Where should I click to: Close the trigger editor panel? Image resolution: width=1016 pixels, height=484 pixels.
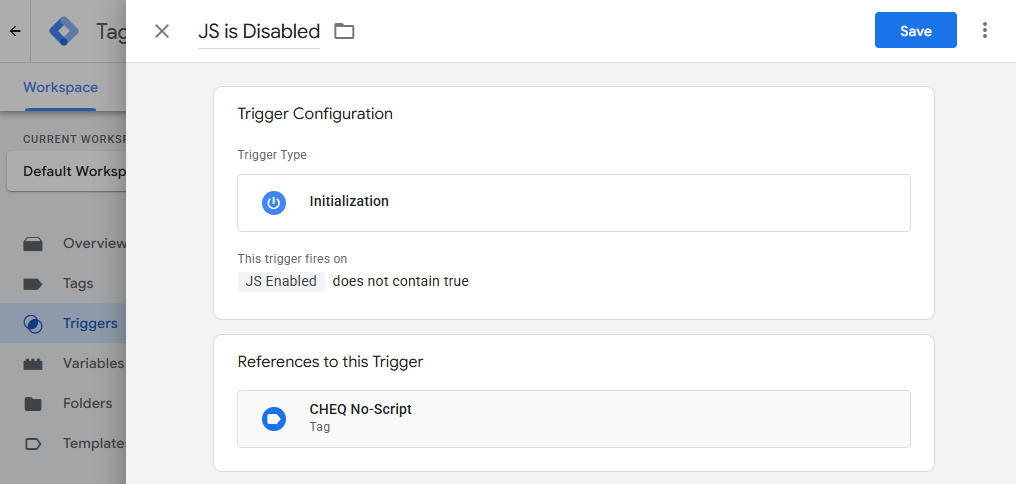(162, 31)
